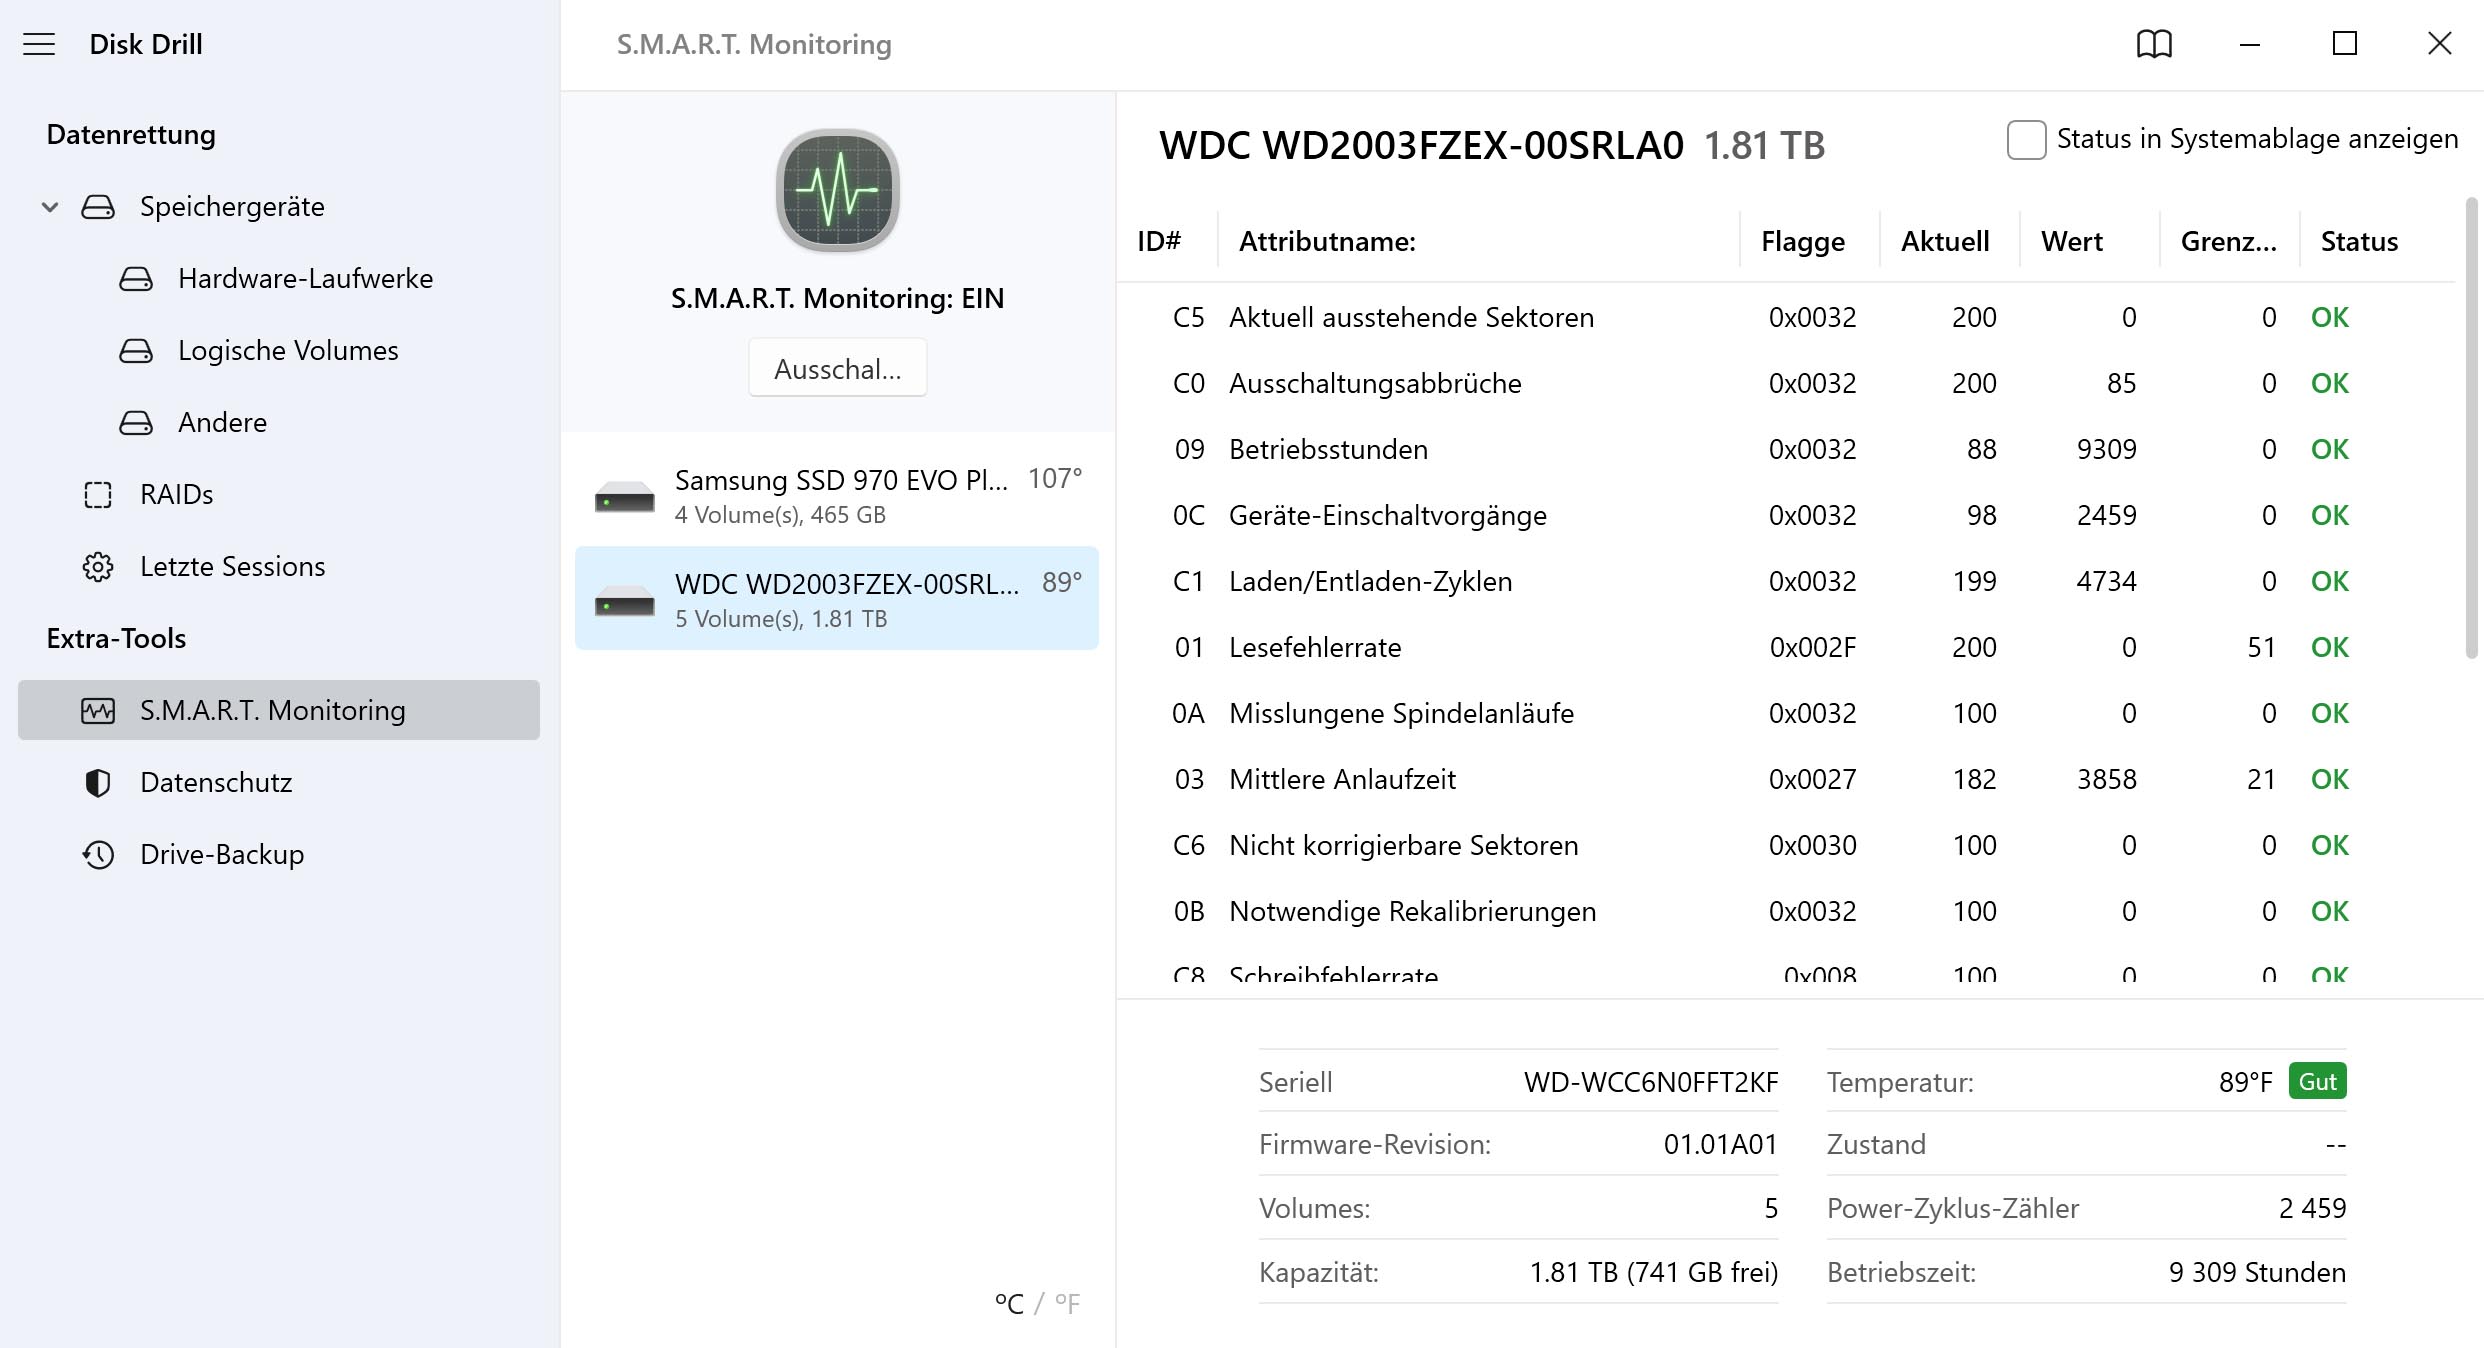Select row Misslungene Spindelanläufe
Image resolution: width=2484 pixels, height=1348 pixels.
[1786, 713]
